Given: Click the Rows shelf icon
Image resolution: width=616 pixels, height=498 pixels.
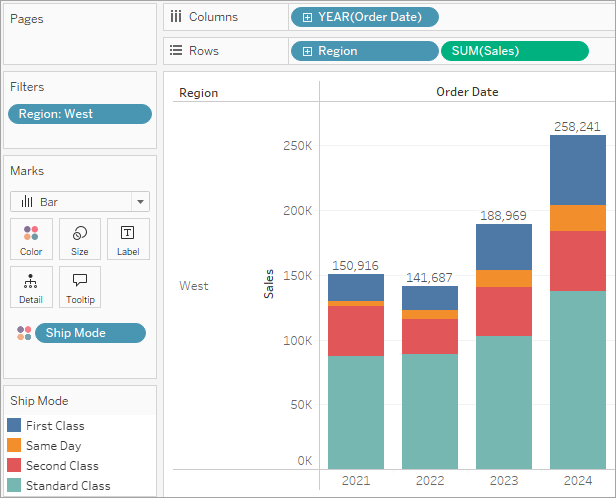Looking at the screenshot, I should [176, 50].
